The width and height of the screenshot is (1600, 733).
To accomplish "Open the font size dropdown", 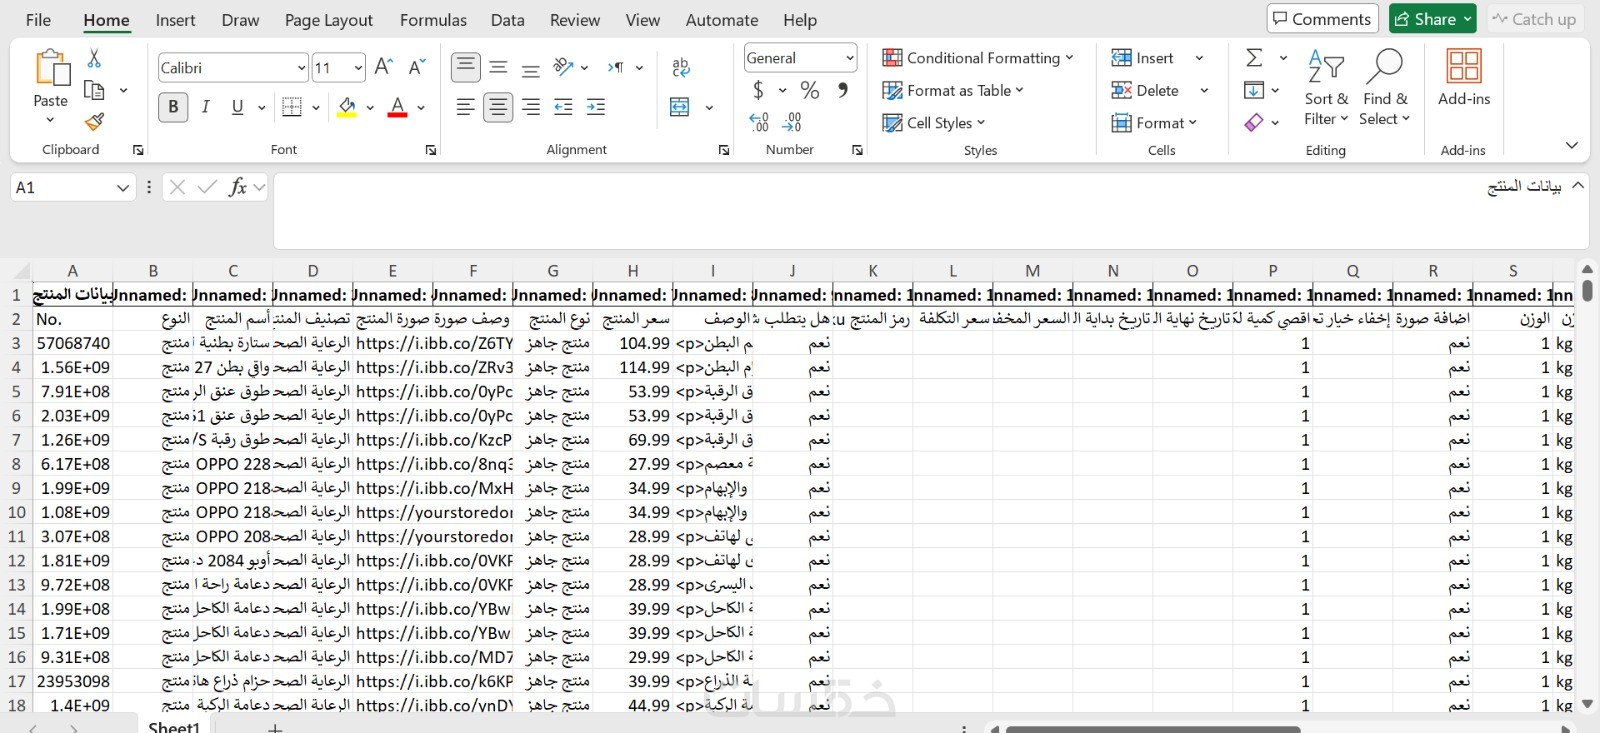I will click(359, 68).
